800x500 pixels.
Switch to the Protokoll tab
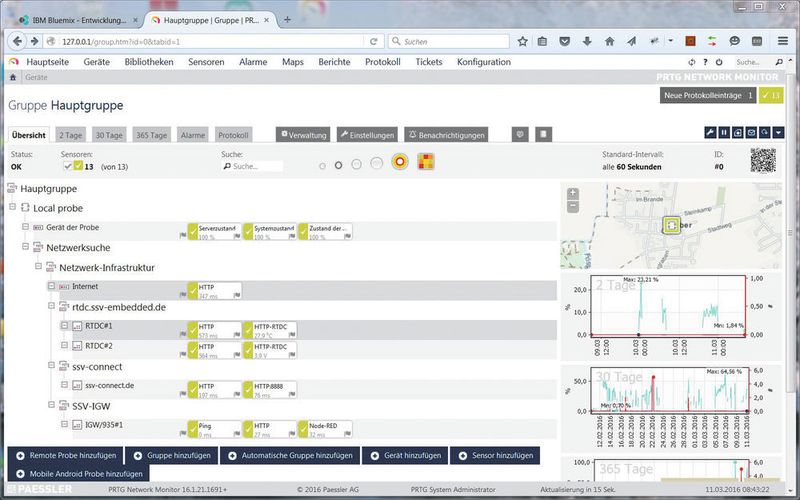pos(233,135)
